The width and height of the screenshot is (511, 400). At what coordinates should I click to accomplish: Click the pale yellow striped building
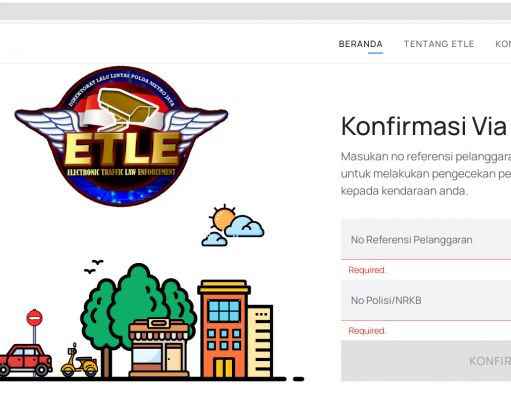coord(260,341)
